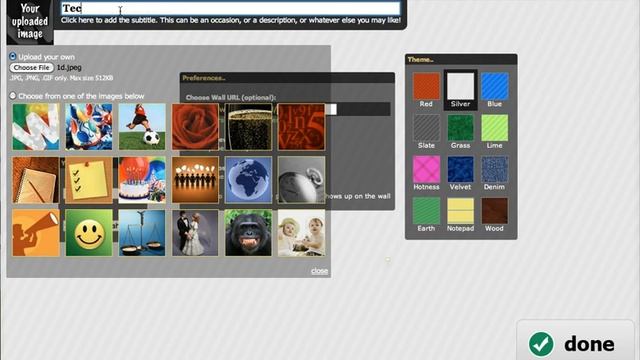Pick the yellow smiley face image
The image size is (640, 360).
tap(89, 233)
